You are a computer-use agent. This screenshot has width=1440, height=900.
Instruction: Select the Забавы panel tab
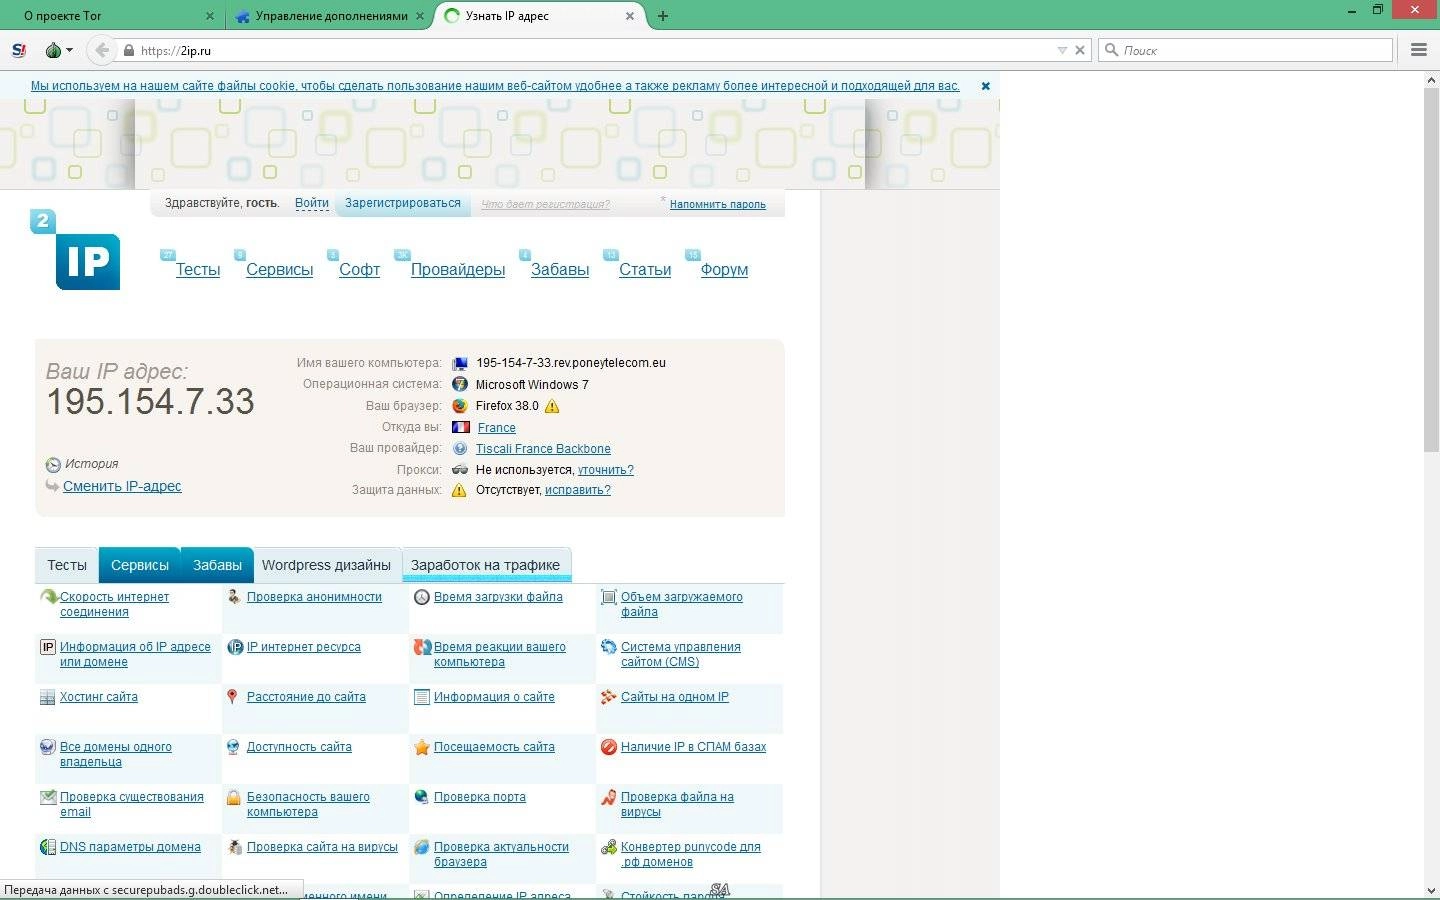pyautogui.click(x=217, y=565)
